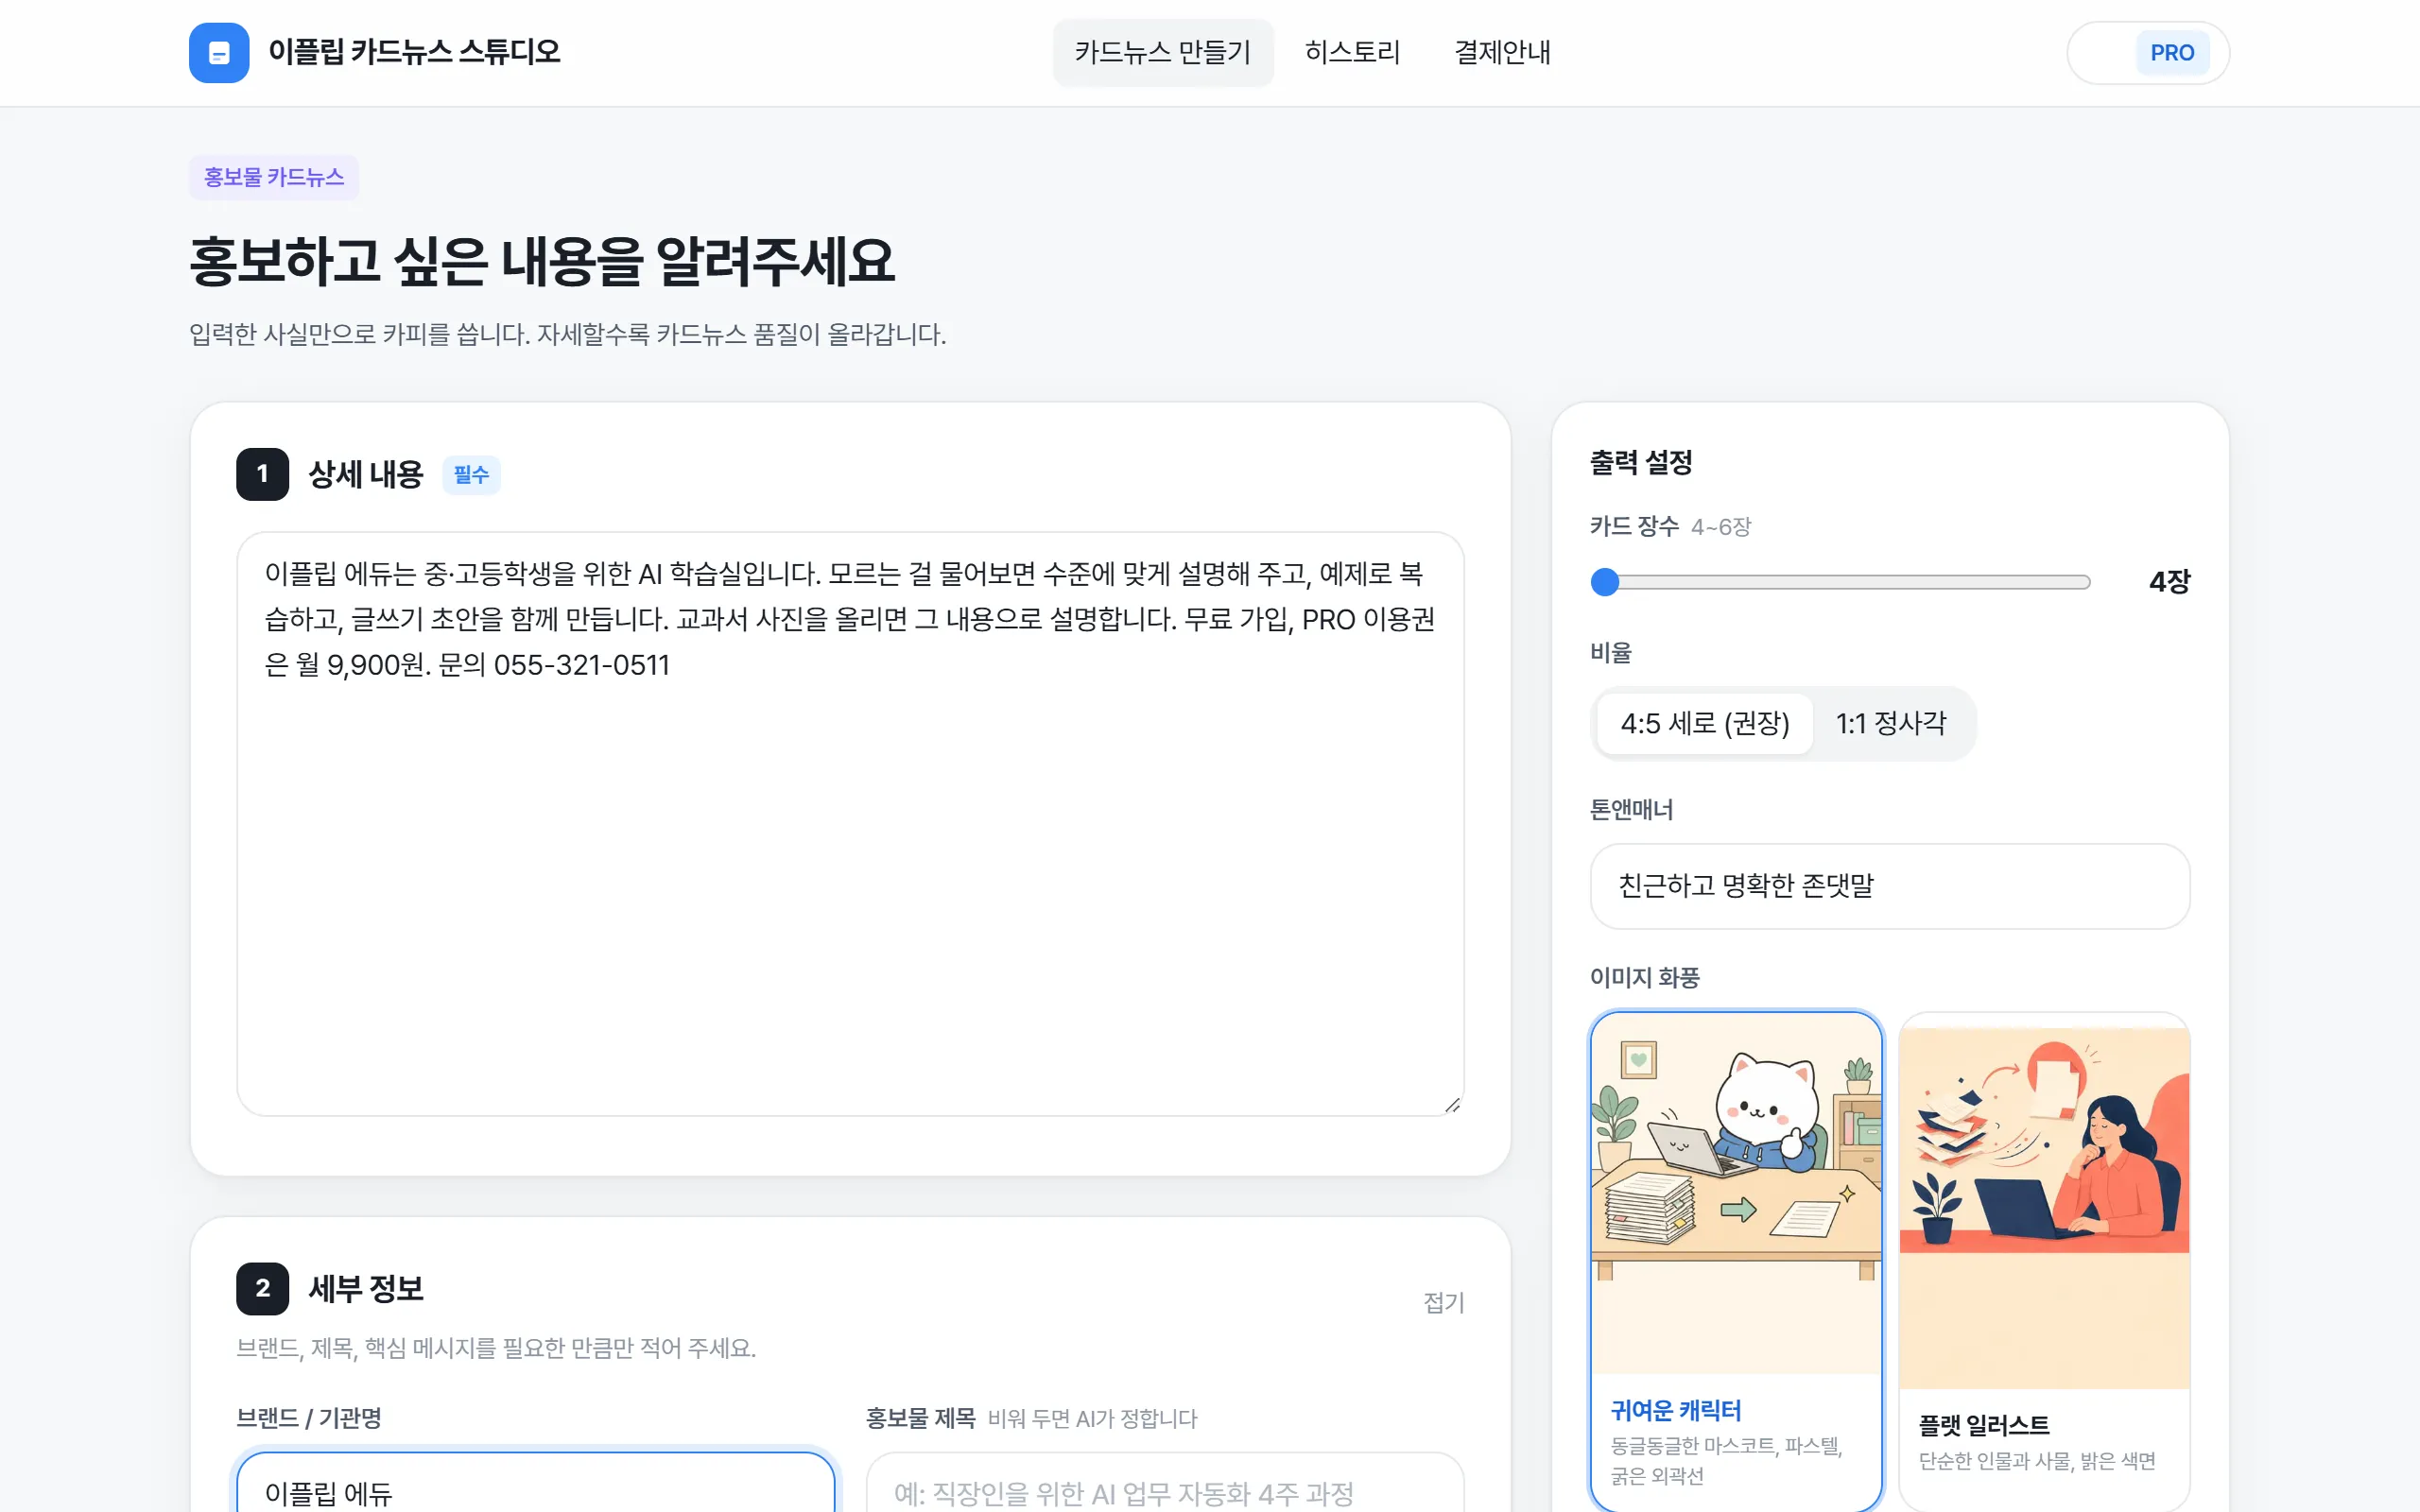The width and height of the screenshot is (2420, 1512).
Task: Focus the 상세 내용 text area
Action: pos(850,823)
